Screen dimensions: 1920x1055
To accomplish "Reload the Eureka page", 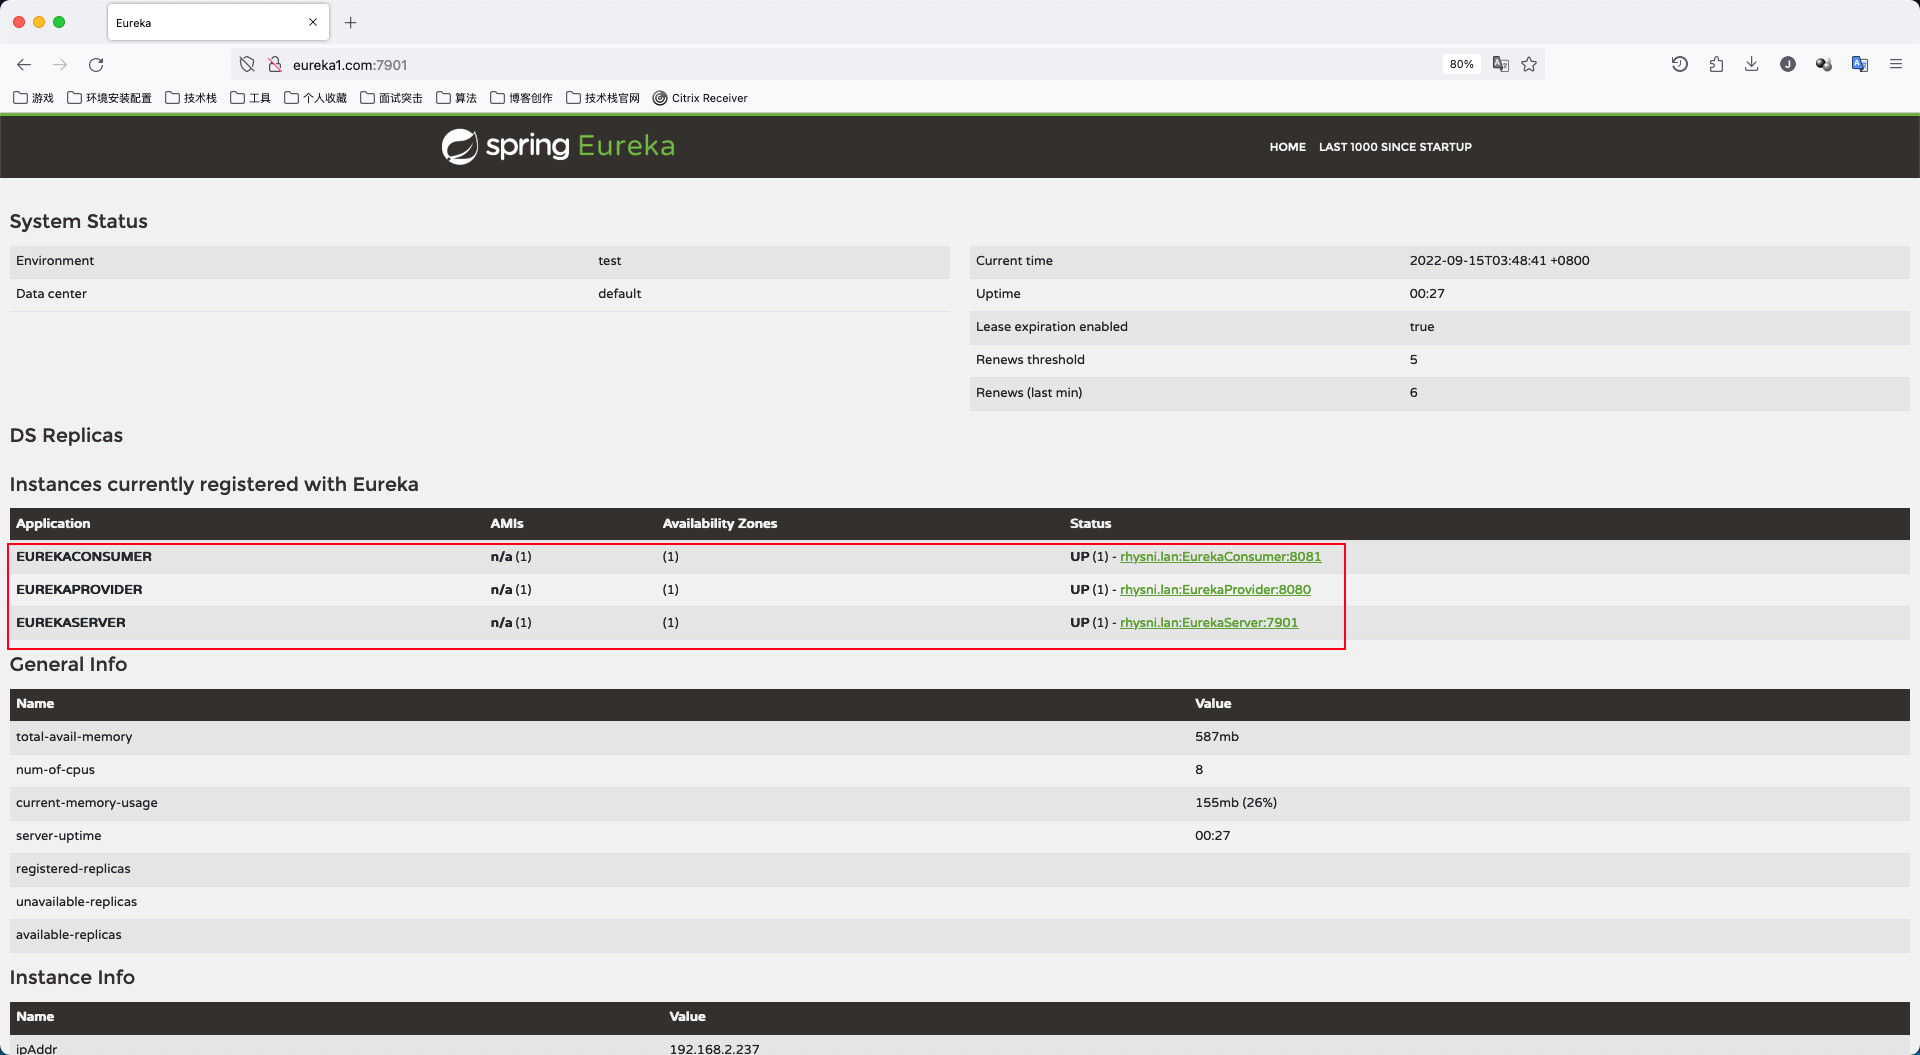I will (96, 64).
